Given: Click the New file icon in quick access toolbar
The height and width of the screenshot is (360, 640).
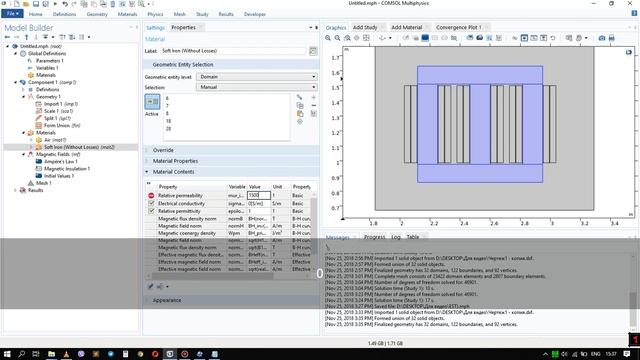Looking at the screenshot, I should 17,4.
